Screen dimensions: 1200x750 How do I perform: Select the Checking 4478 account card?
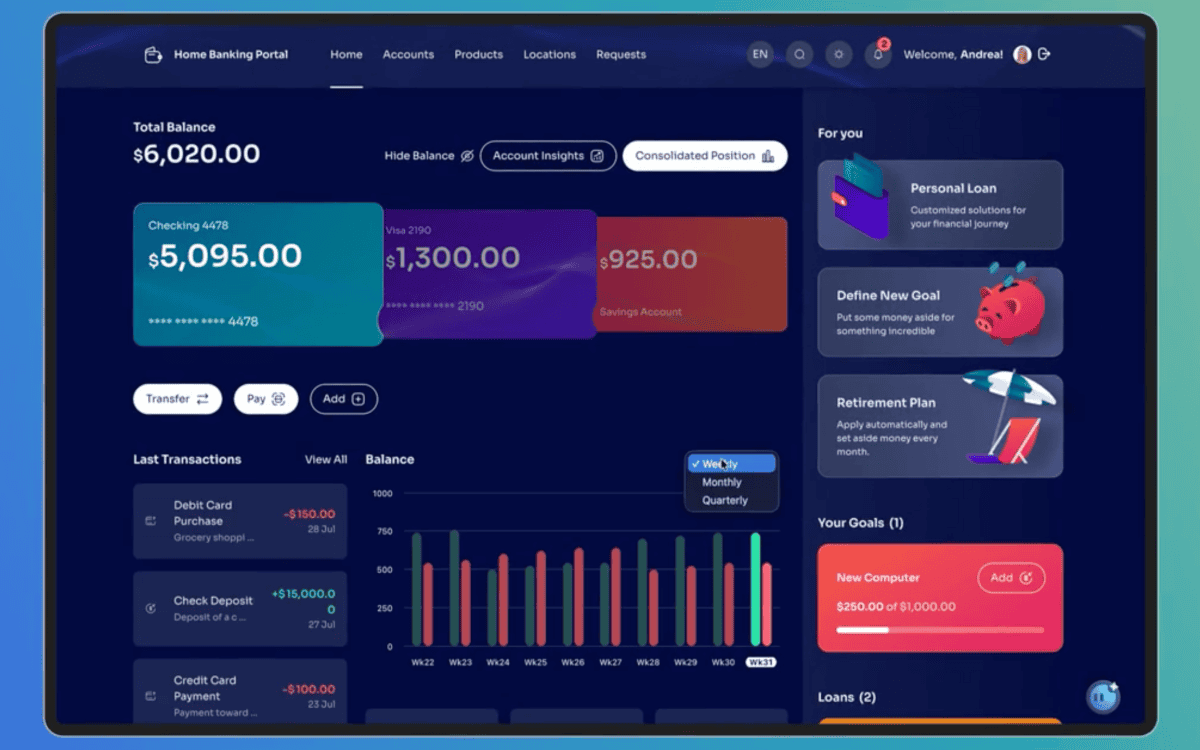[258, 274]
